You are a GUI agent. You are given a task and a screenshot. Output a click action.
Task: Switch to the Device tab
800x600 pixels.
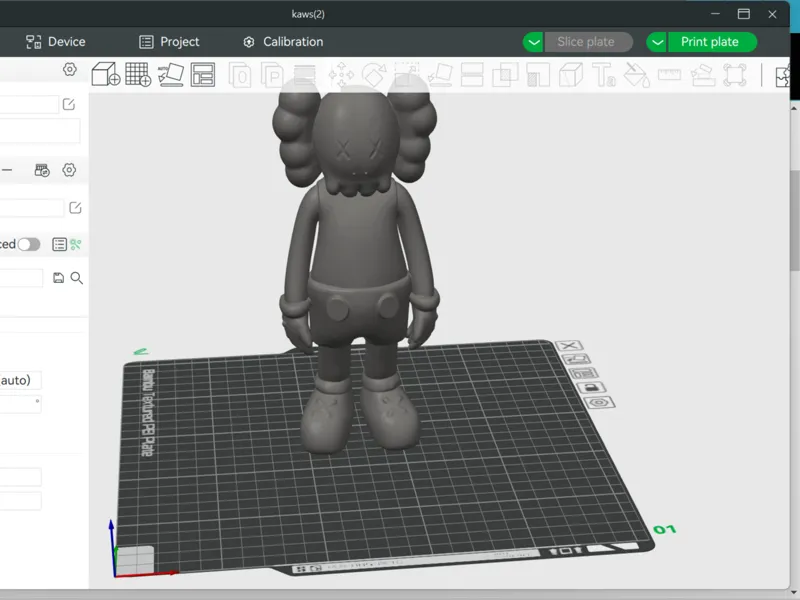pyautogui.click(x=56, y=42)
